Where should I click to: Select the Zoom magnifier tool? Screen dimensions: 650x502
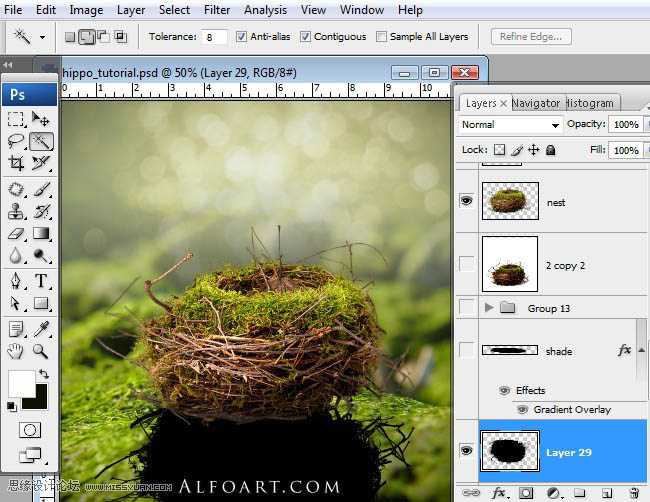41,351
